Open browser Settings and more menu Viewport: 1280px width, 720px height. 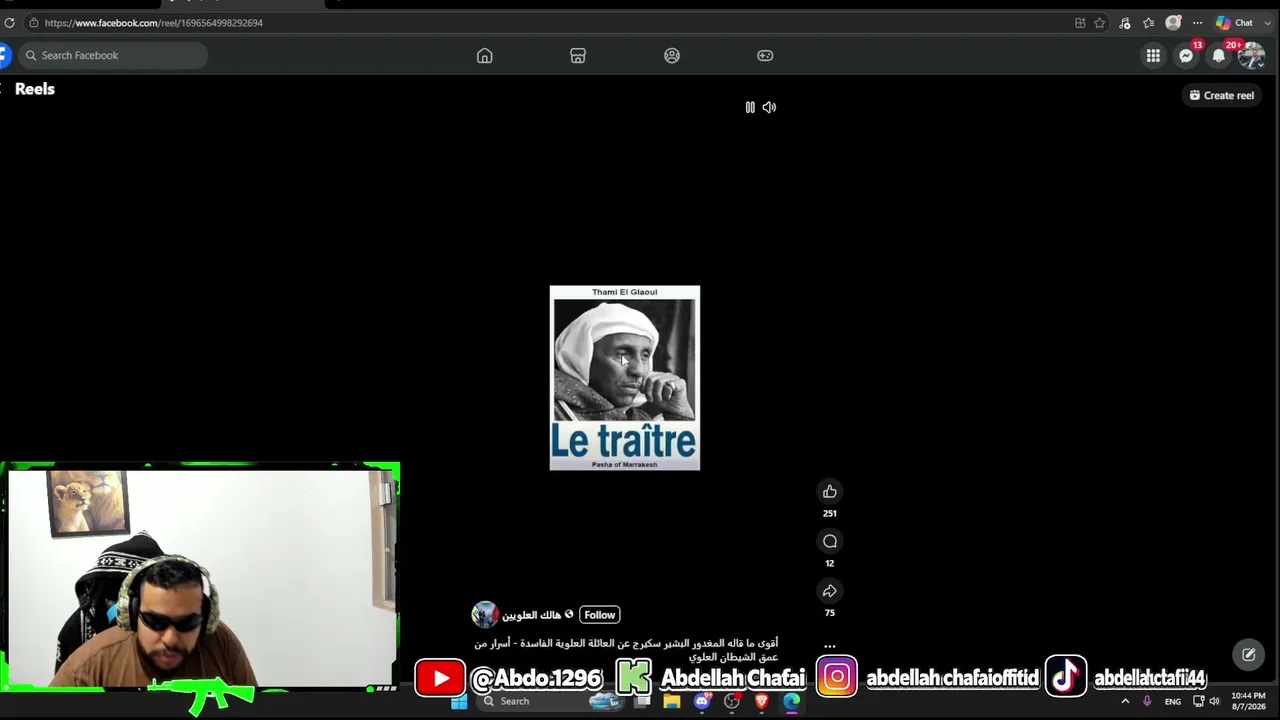(x=1197, y=23)
